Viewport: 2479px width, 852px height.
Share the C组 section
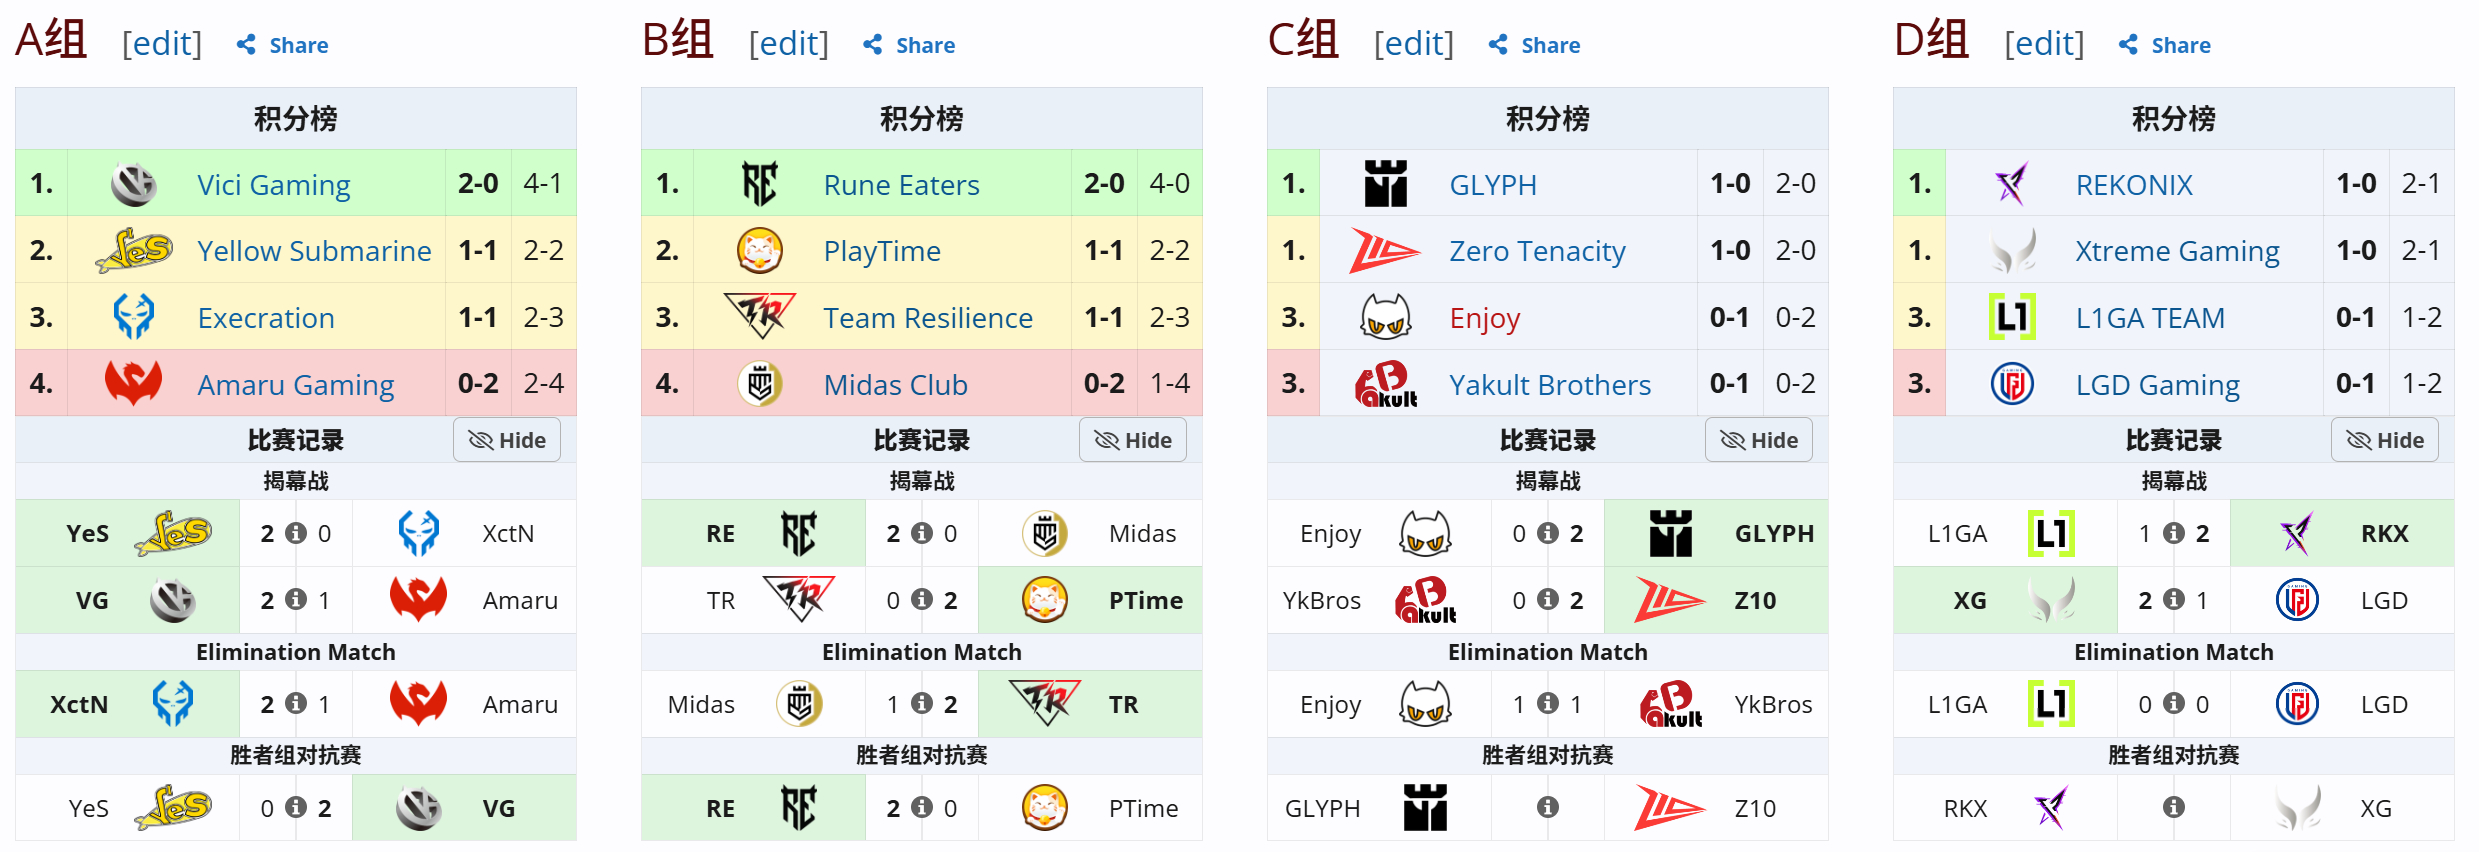[1535, 45]
